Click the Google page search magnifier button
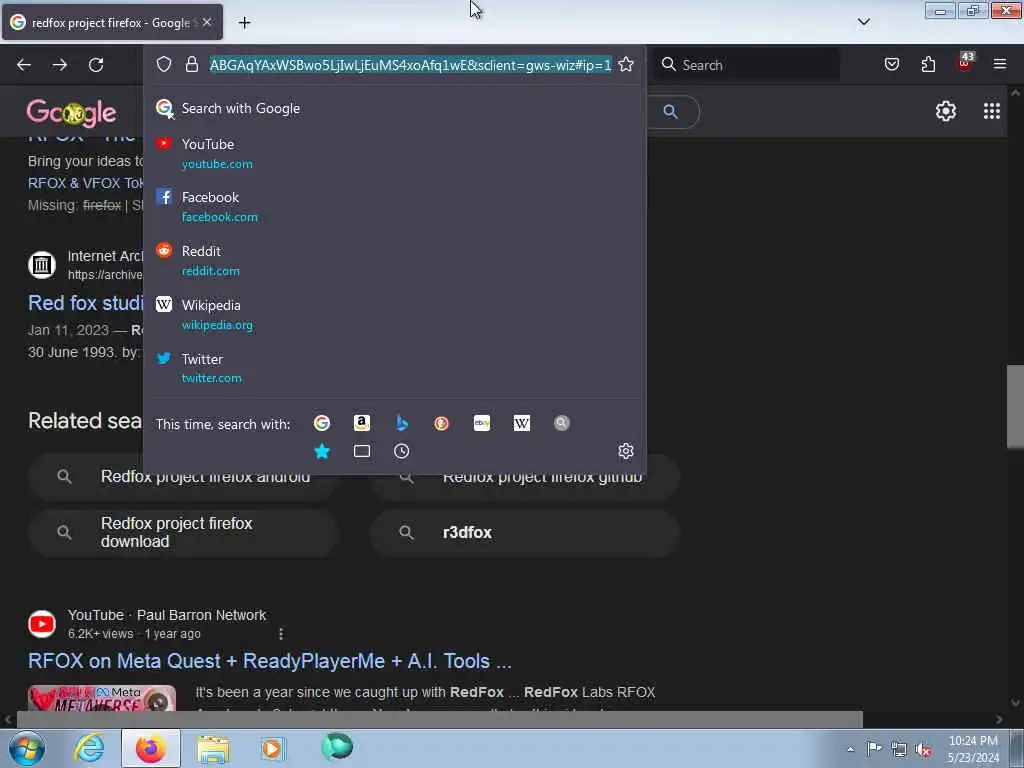 point(670,111)
